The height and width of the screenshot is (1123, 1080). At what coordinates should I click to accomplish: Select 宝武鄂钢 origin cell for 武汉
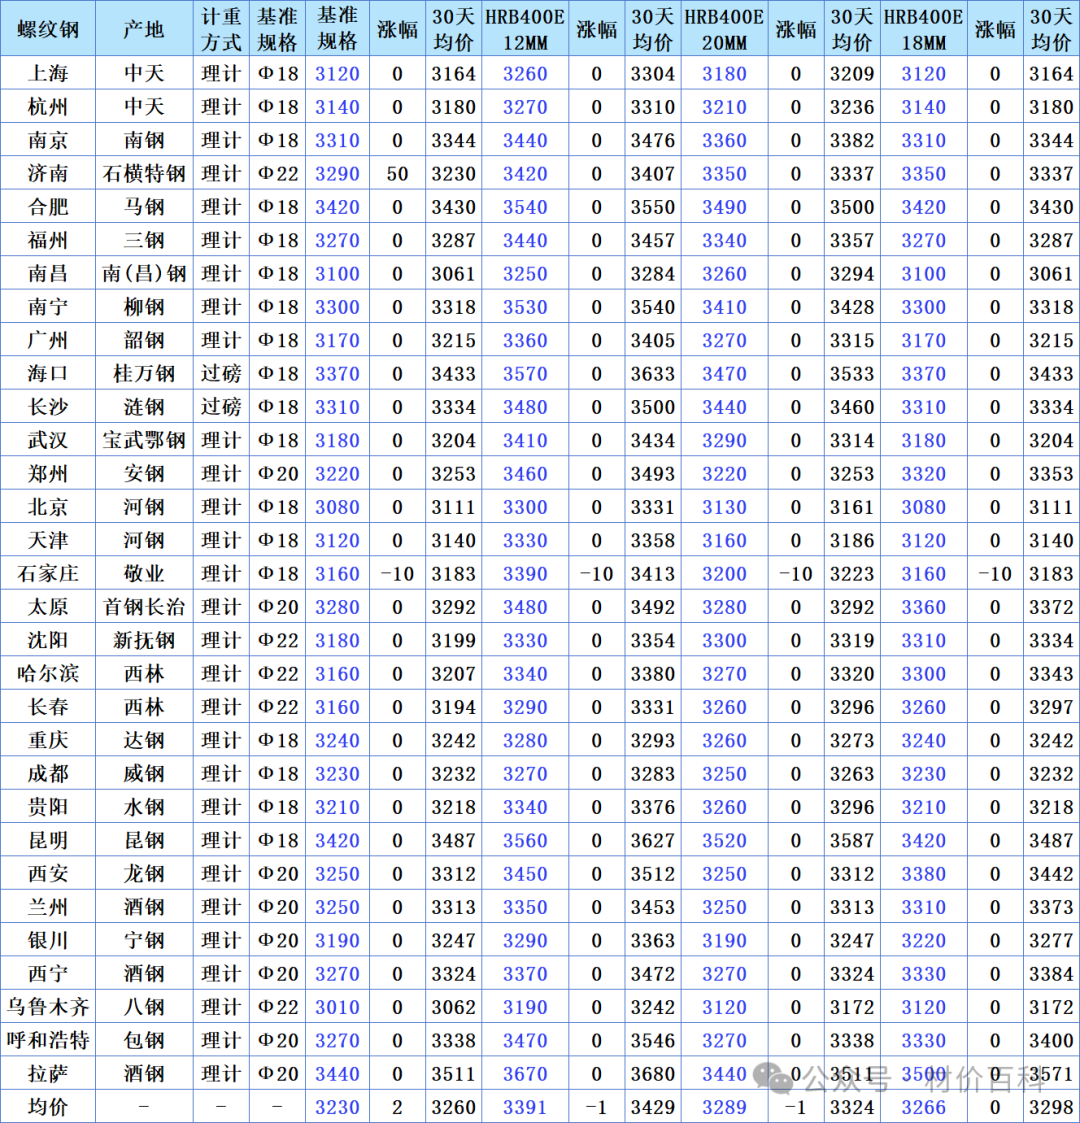tap(144, 440)
